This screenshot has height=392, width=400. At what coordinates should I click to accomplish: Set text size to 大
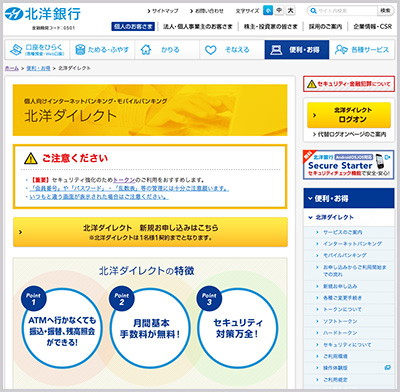(x=291, y=10)
